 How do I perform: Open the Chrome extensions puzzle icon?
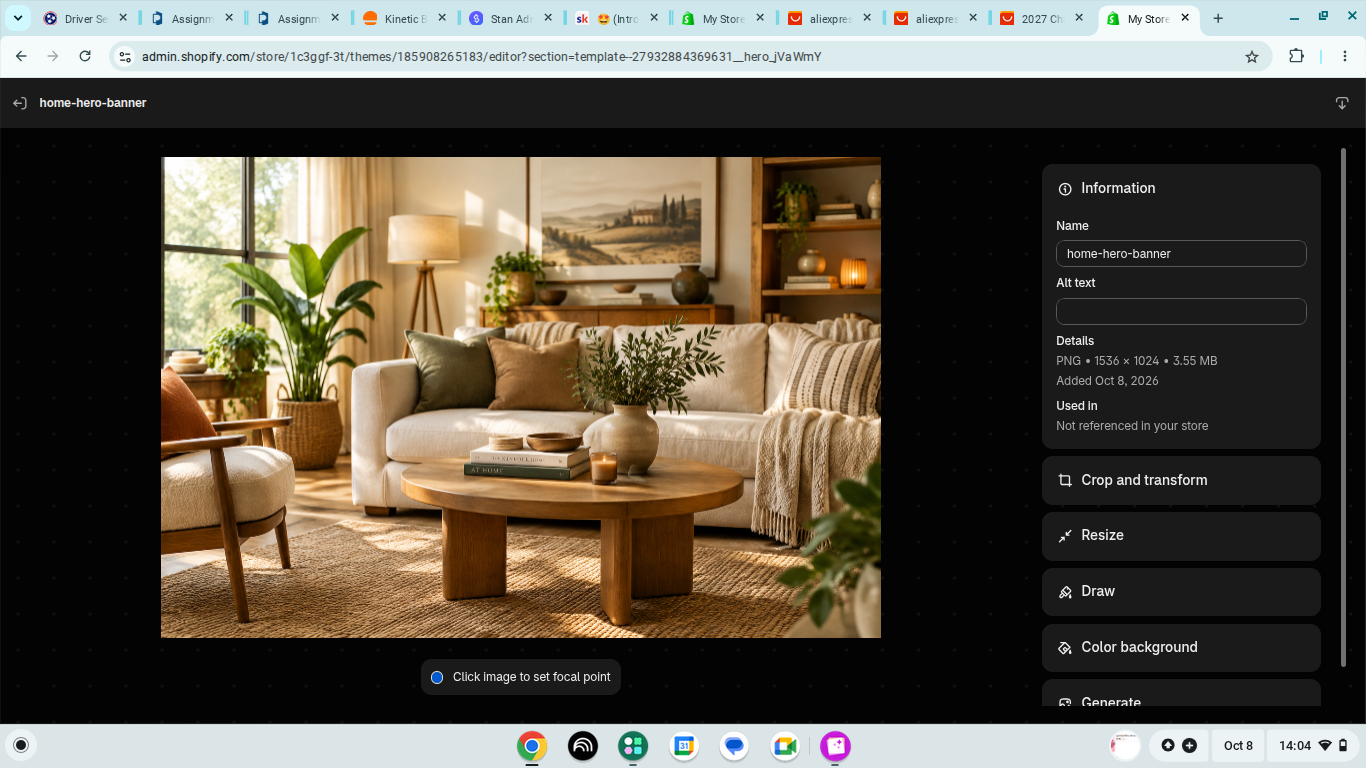click(1297, 57)
